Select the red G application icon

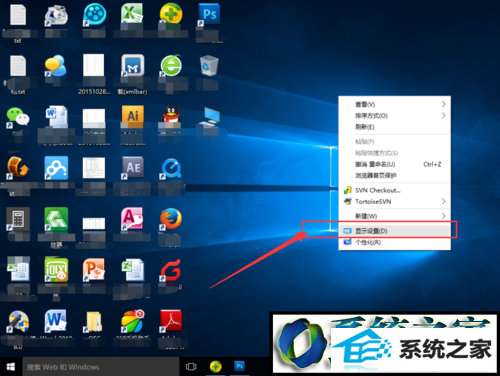coord(171,270)
